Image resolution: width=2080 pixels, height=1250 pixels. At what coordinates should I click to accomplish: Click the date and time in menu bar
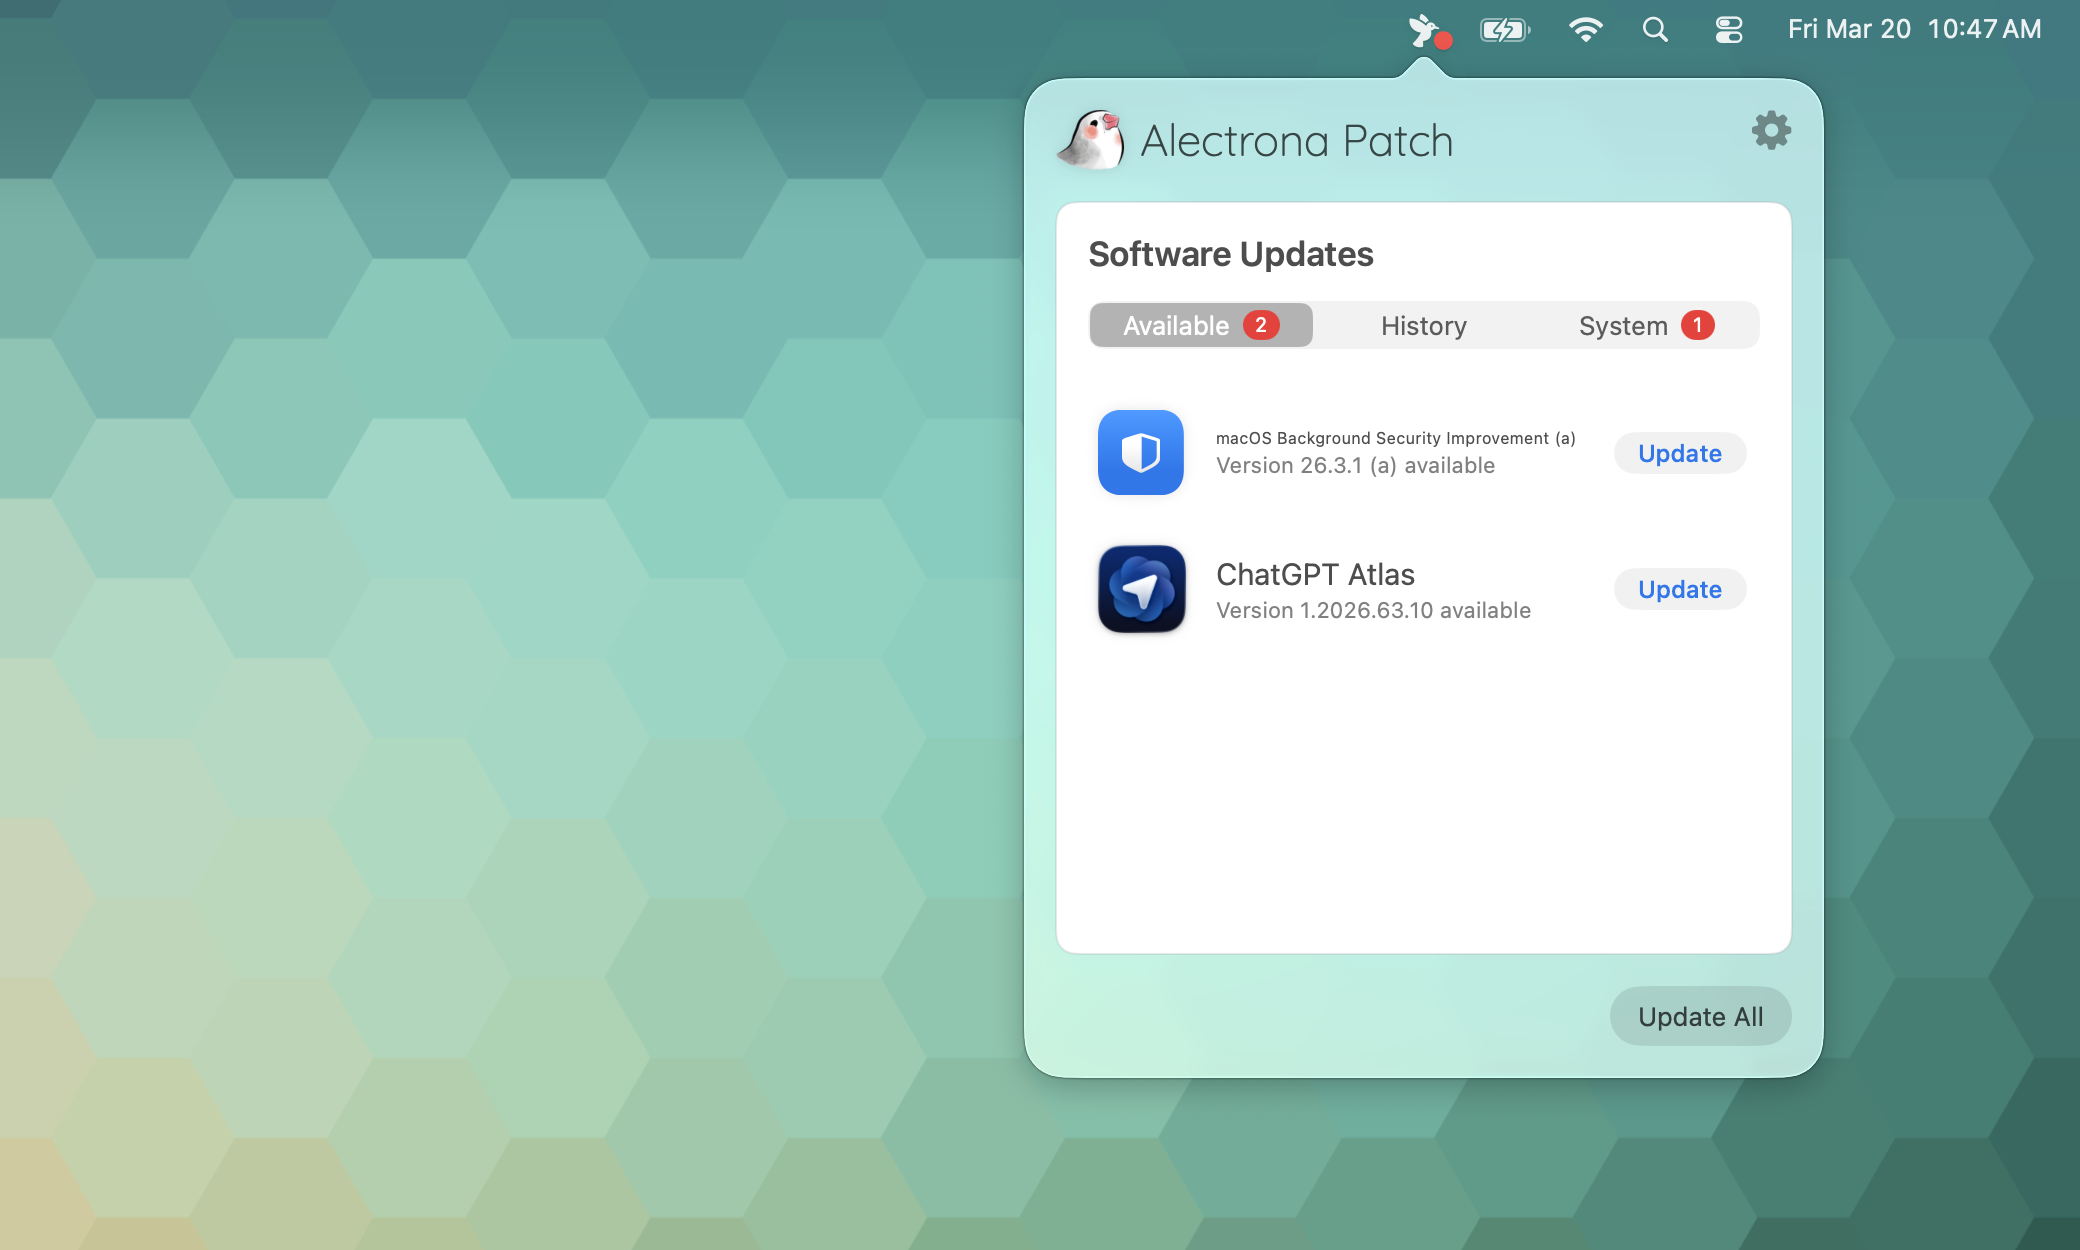pos(1914,30)
